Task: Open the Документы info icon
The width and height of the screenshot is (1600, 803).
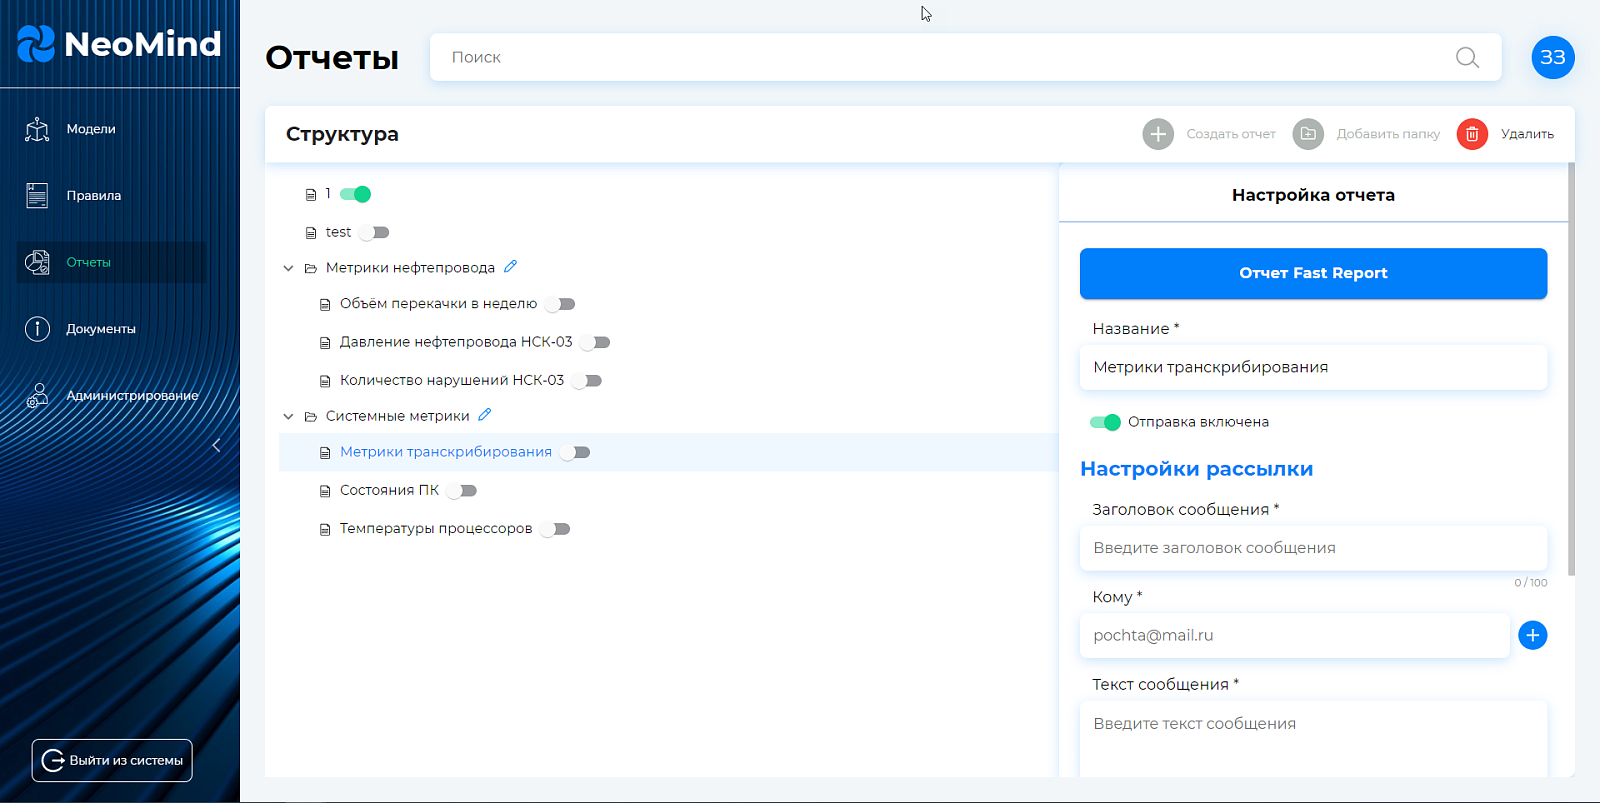Action: pos(37,329)
